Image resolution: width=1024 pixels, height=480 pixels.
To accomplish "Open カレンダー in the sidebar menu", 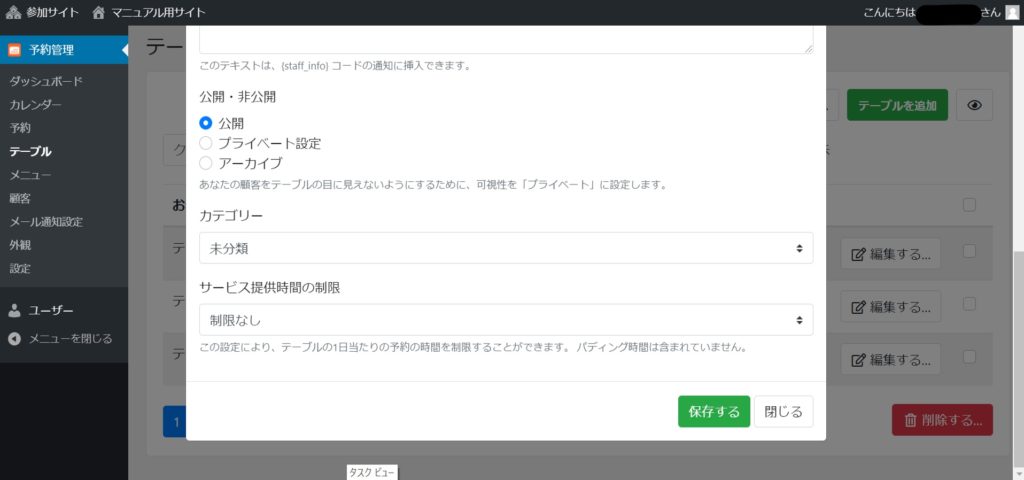I will [x=35, y=105].
